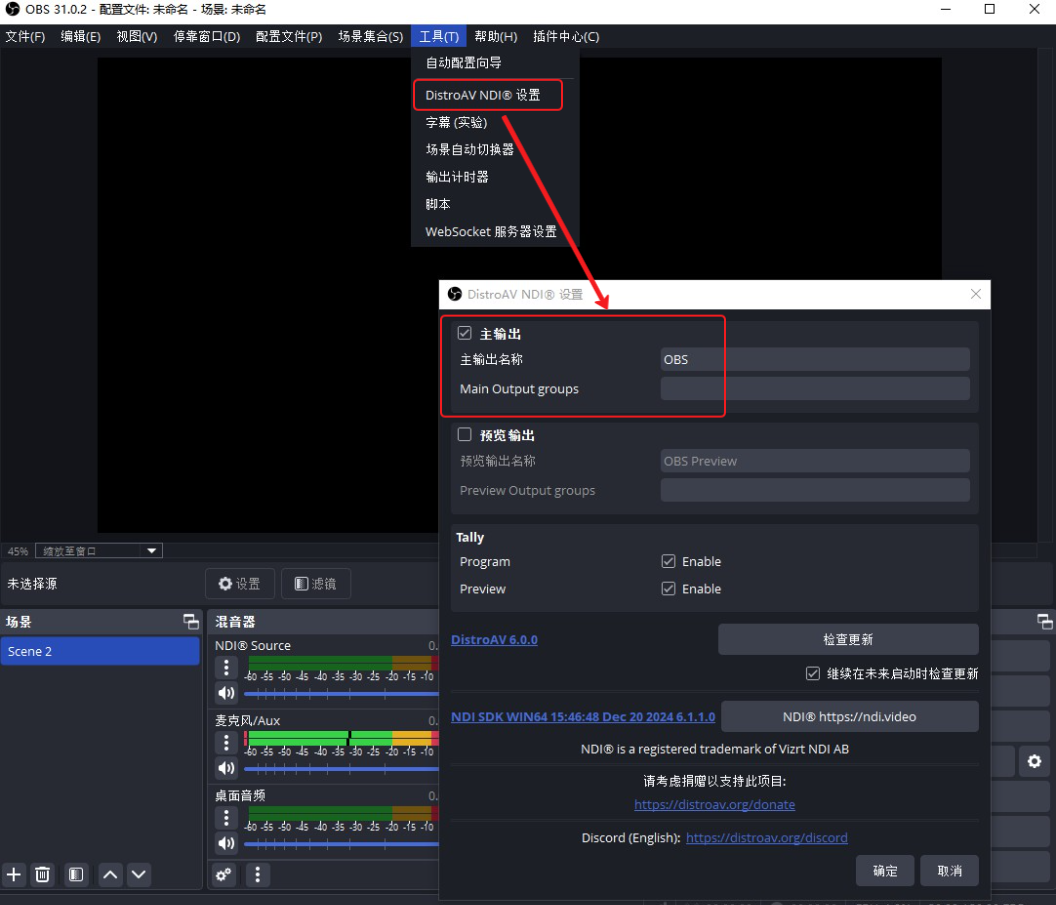Open the 配置文件(P) menu
The height and width of the screenshot is (905, 1056).
pyautogui.click(x=289, y=36)
